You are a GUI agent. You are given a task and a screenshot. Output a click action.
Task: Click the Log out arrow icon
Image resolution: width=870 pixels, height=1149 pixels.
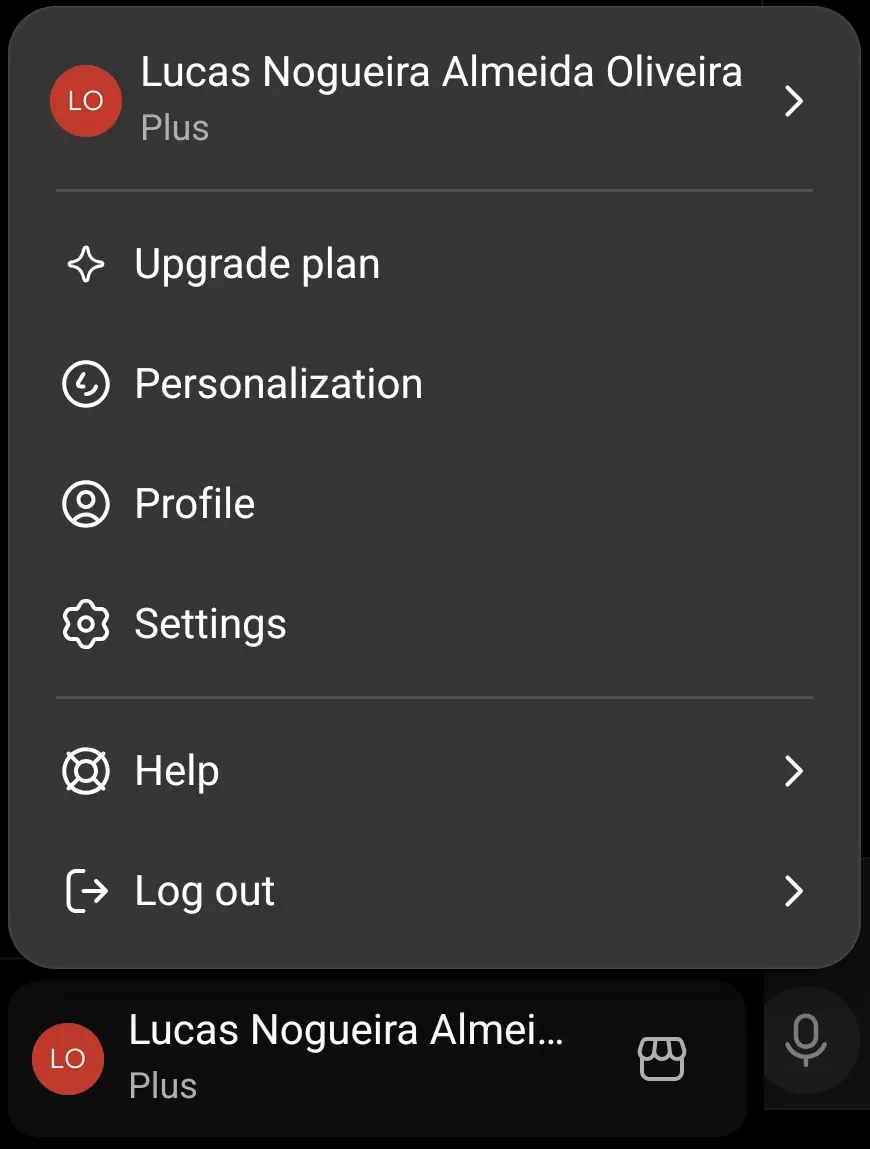coord(86,891)
